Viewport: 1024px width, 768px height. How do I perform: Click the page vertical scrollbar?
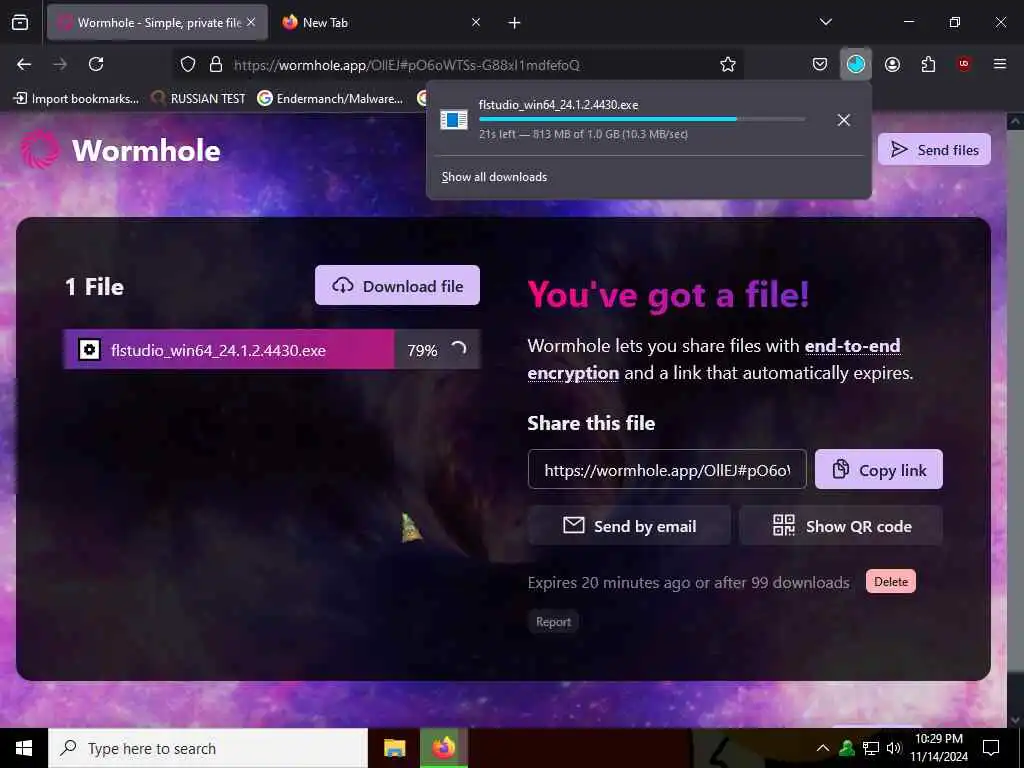point(1016,418)
